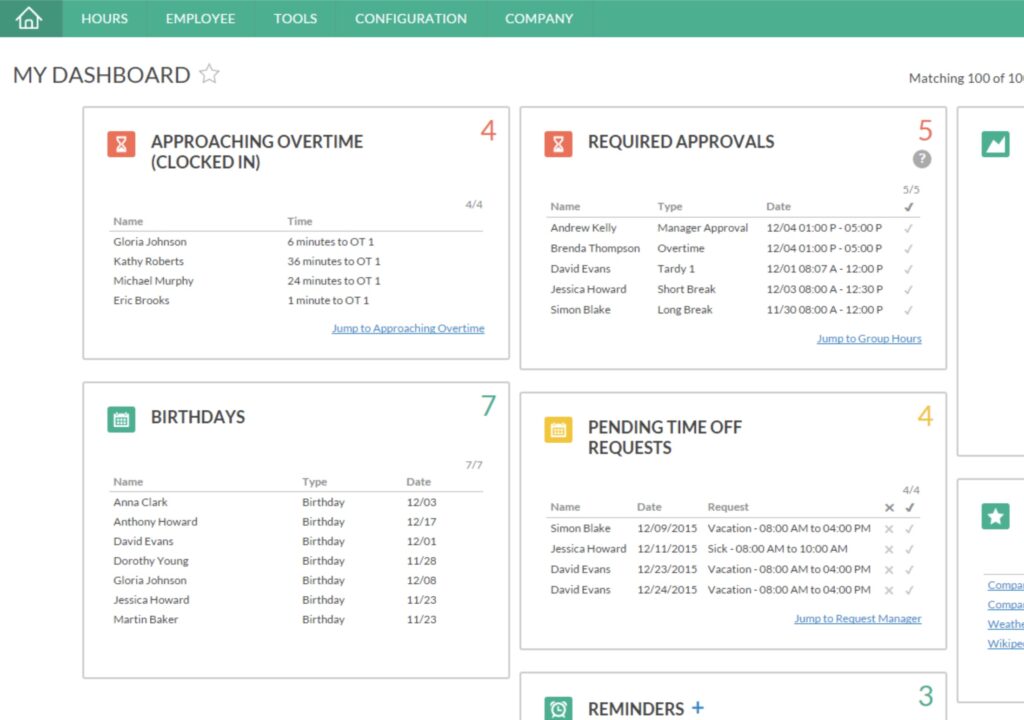1024x720 pixels.
Task: Follow Jump to Request Manager link
Action: pos(857,618)
